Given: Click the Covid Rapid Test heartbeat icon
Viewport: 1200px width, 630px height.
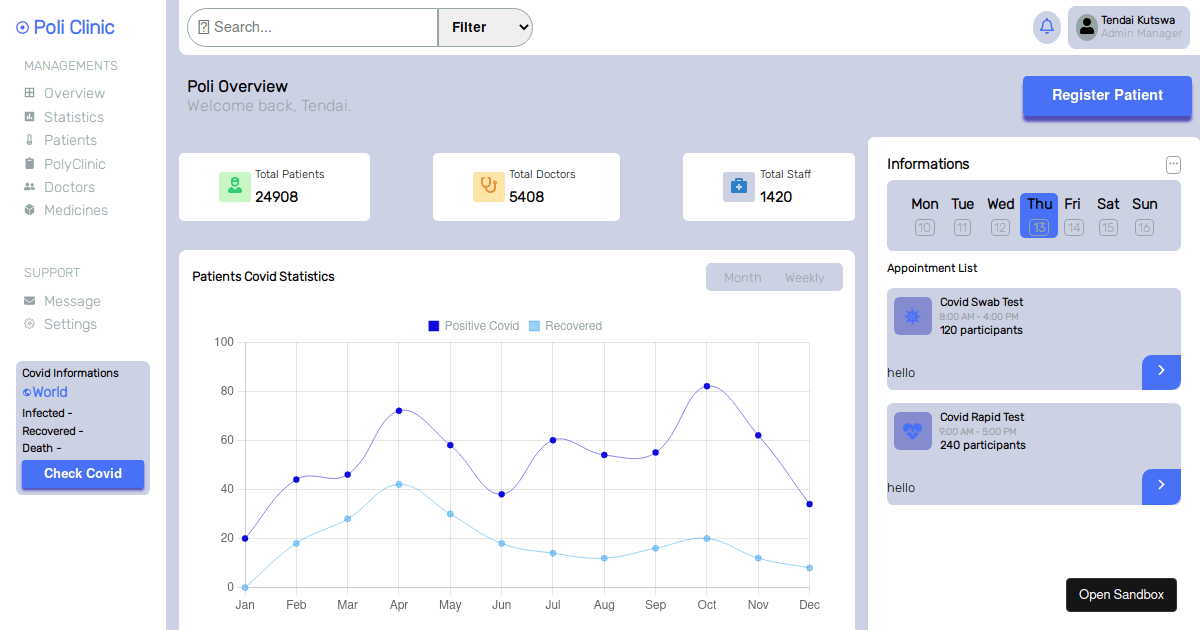Looking at the screenshot, I should click(912, 431).
